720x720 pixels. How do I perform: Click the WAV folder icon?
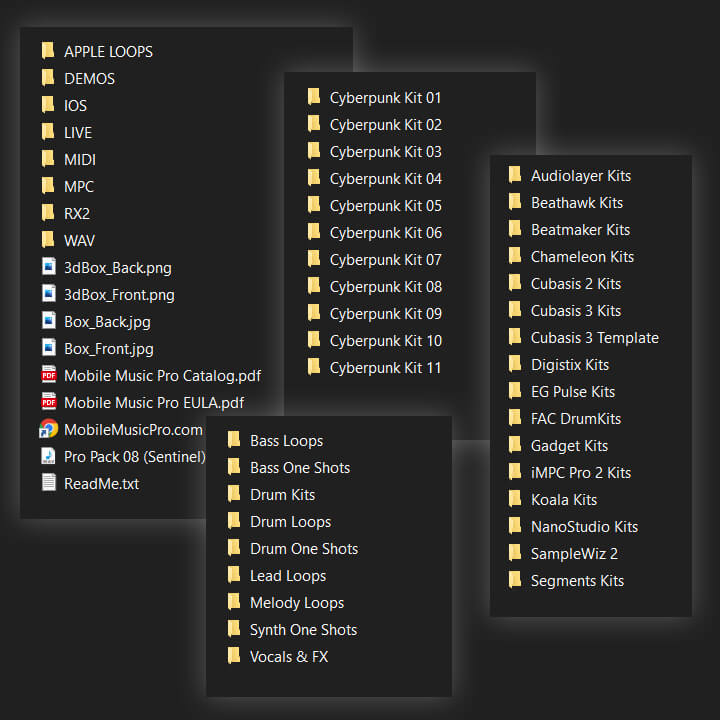click(x=48, y=240)
